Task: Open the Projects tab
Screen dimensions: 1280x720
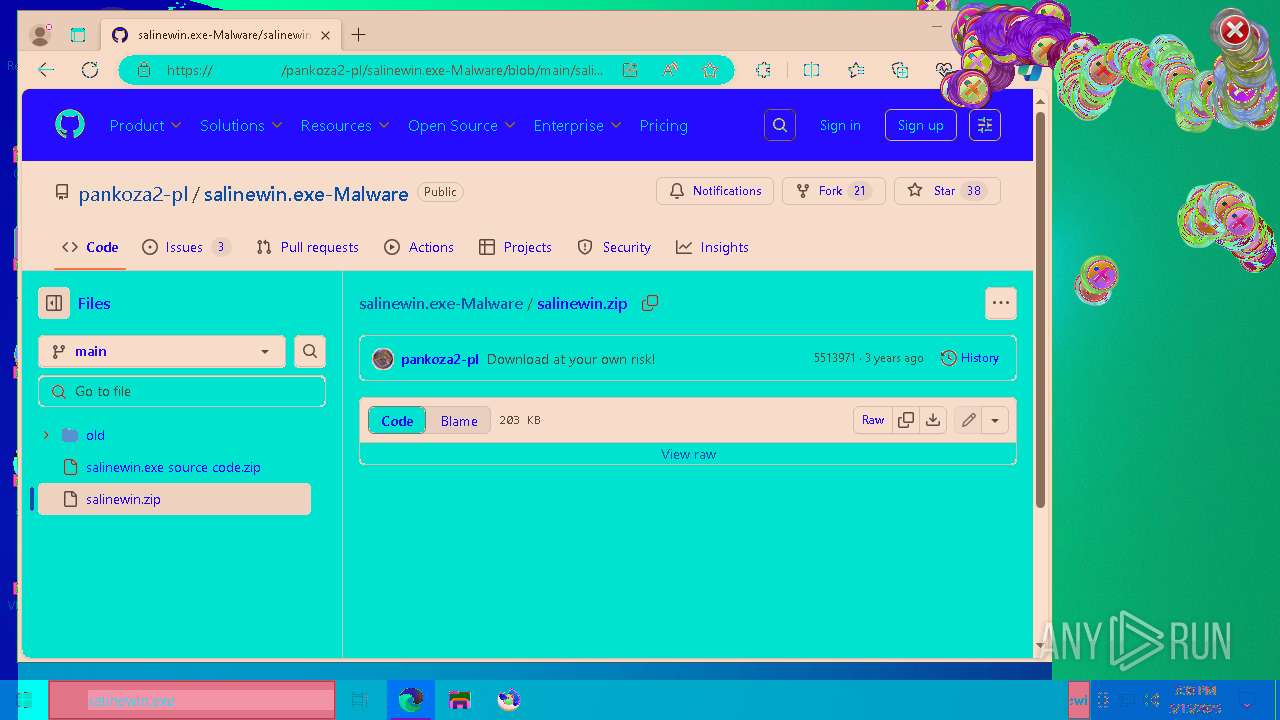Action: coord(515,247)
